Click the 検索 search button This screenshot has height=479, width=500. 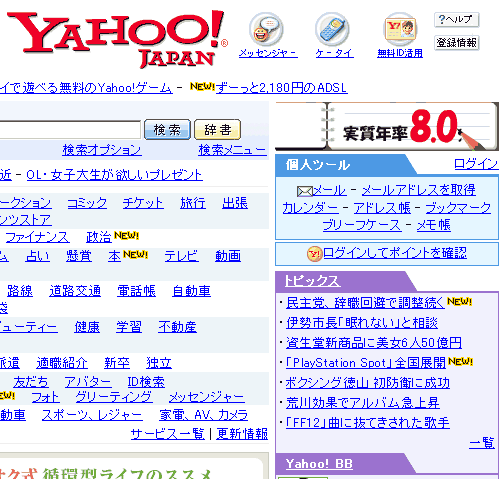click(x=167, y=129)
